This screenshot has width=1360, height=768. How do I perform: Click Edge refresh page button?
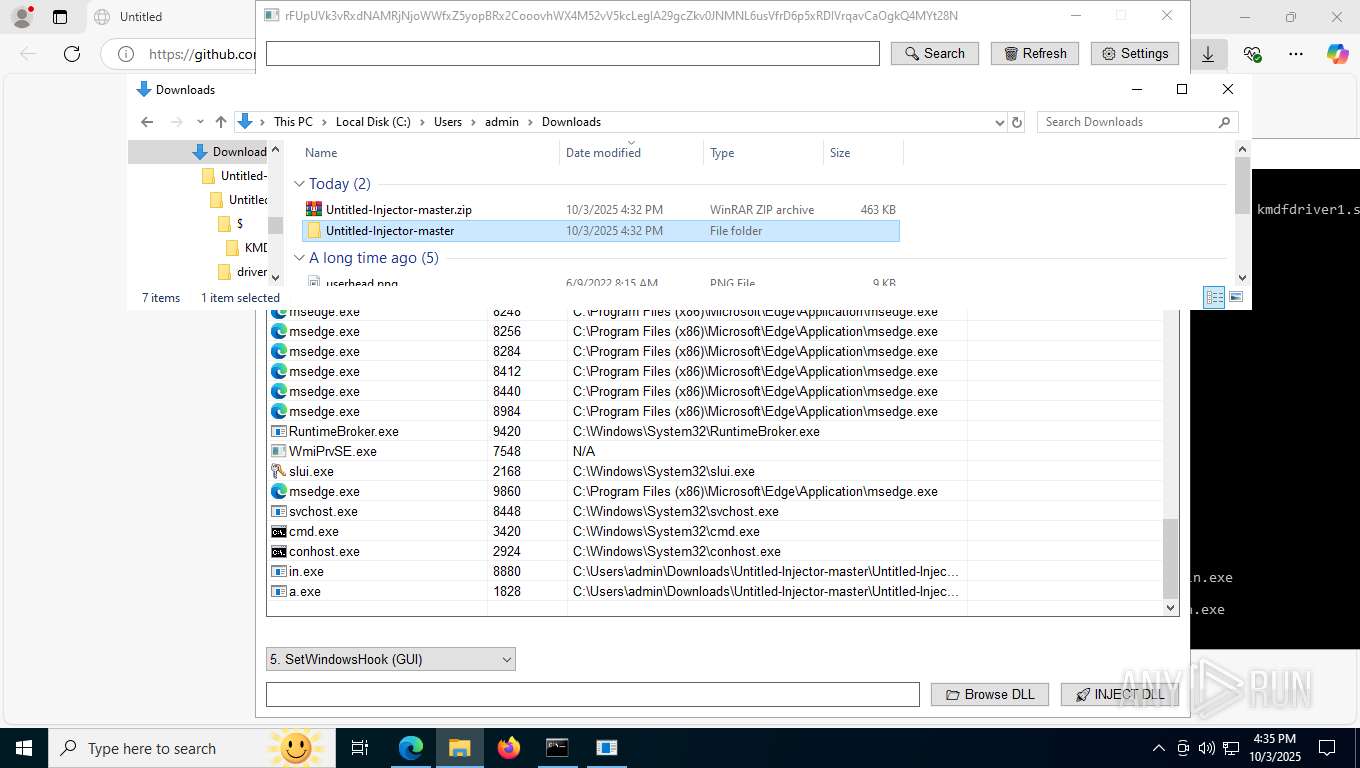72,54
